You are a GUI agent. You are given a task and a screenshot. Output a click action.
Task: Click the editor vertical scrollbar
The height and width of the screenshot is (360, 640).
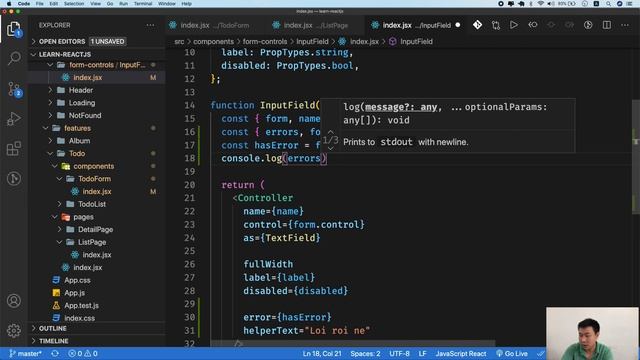[636, 157]
